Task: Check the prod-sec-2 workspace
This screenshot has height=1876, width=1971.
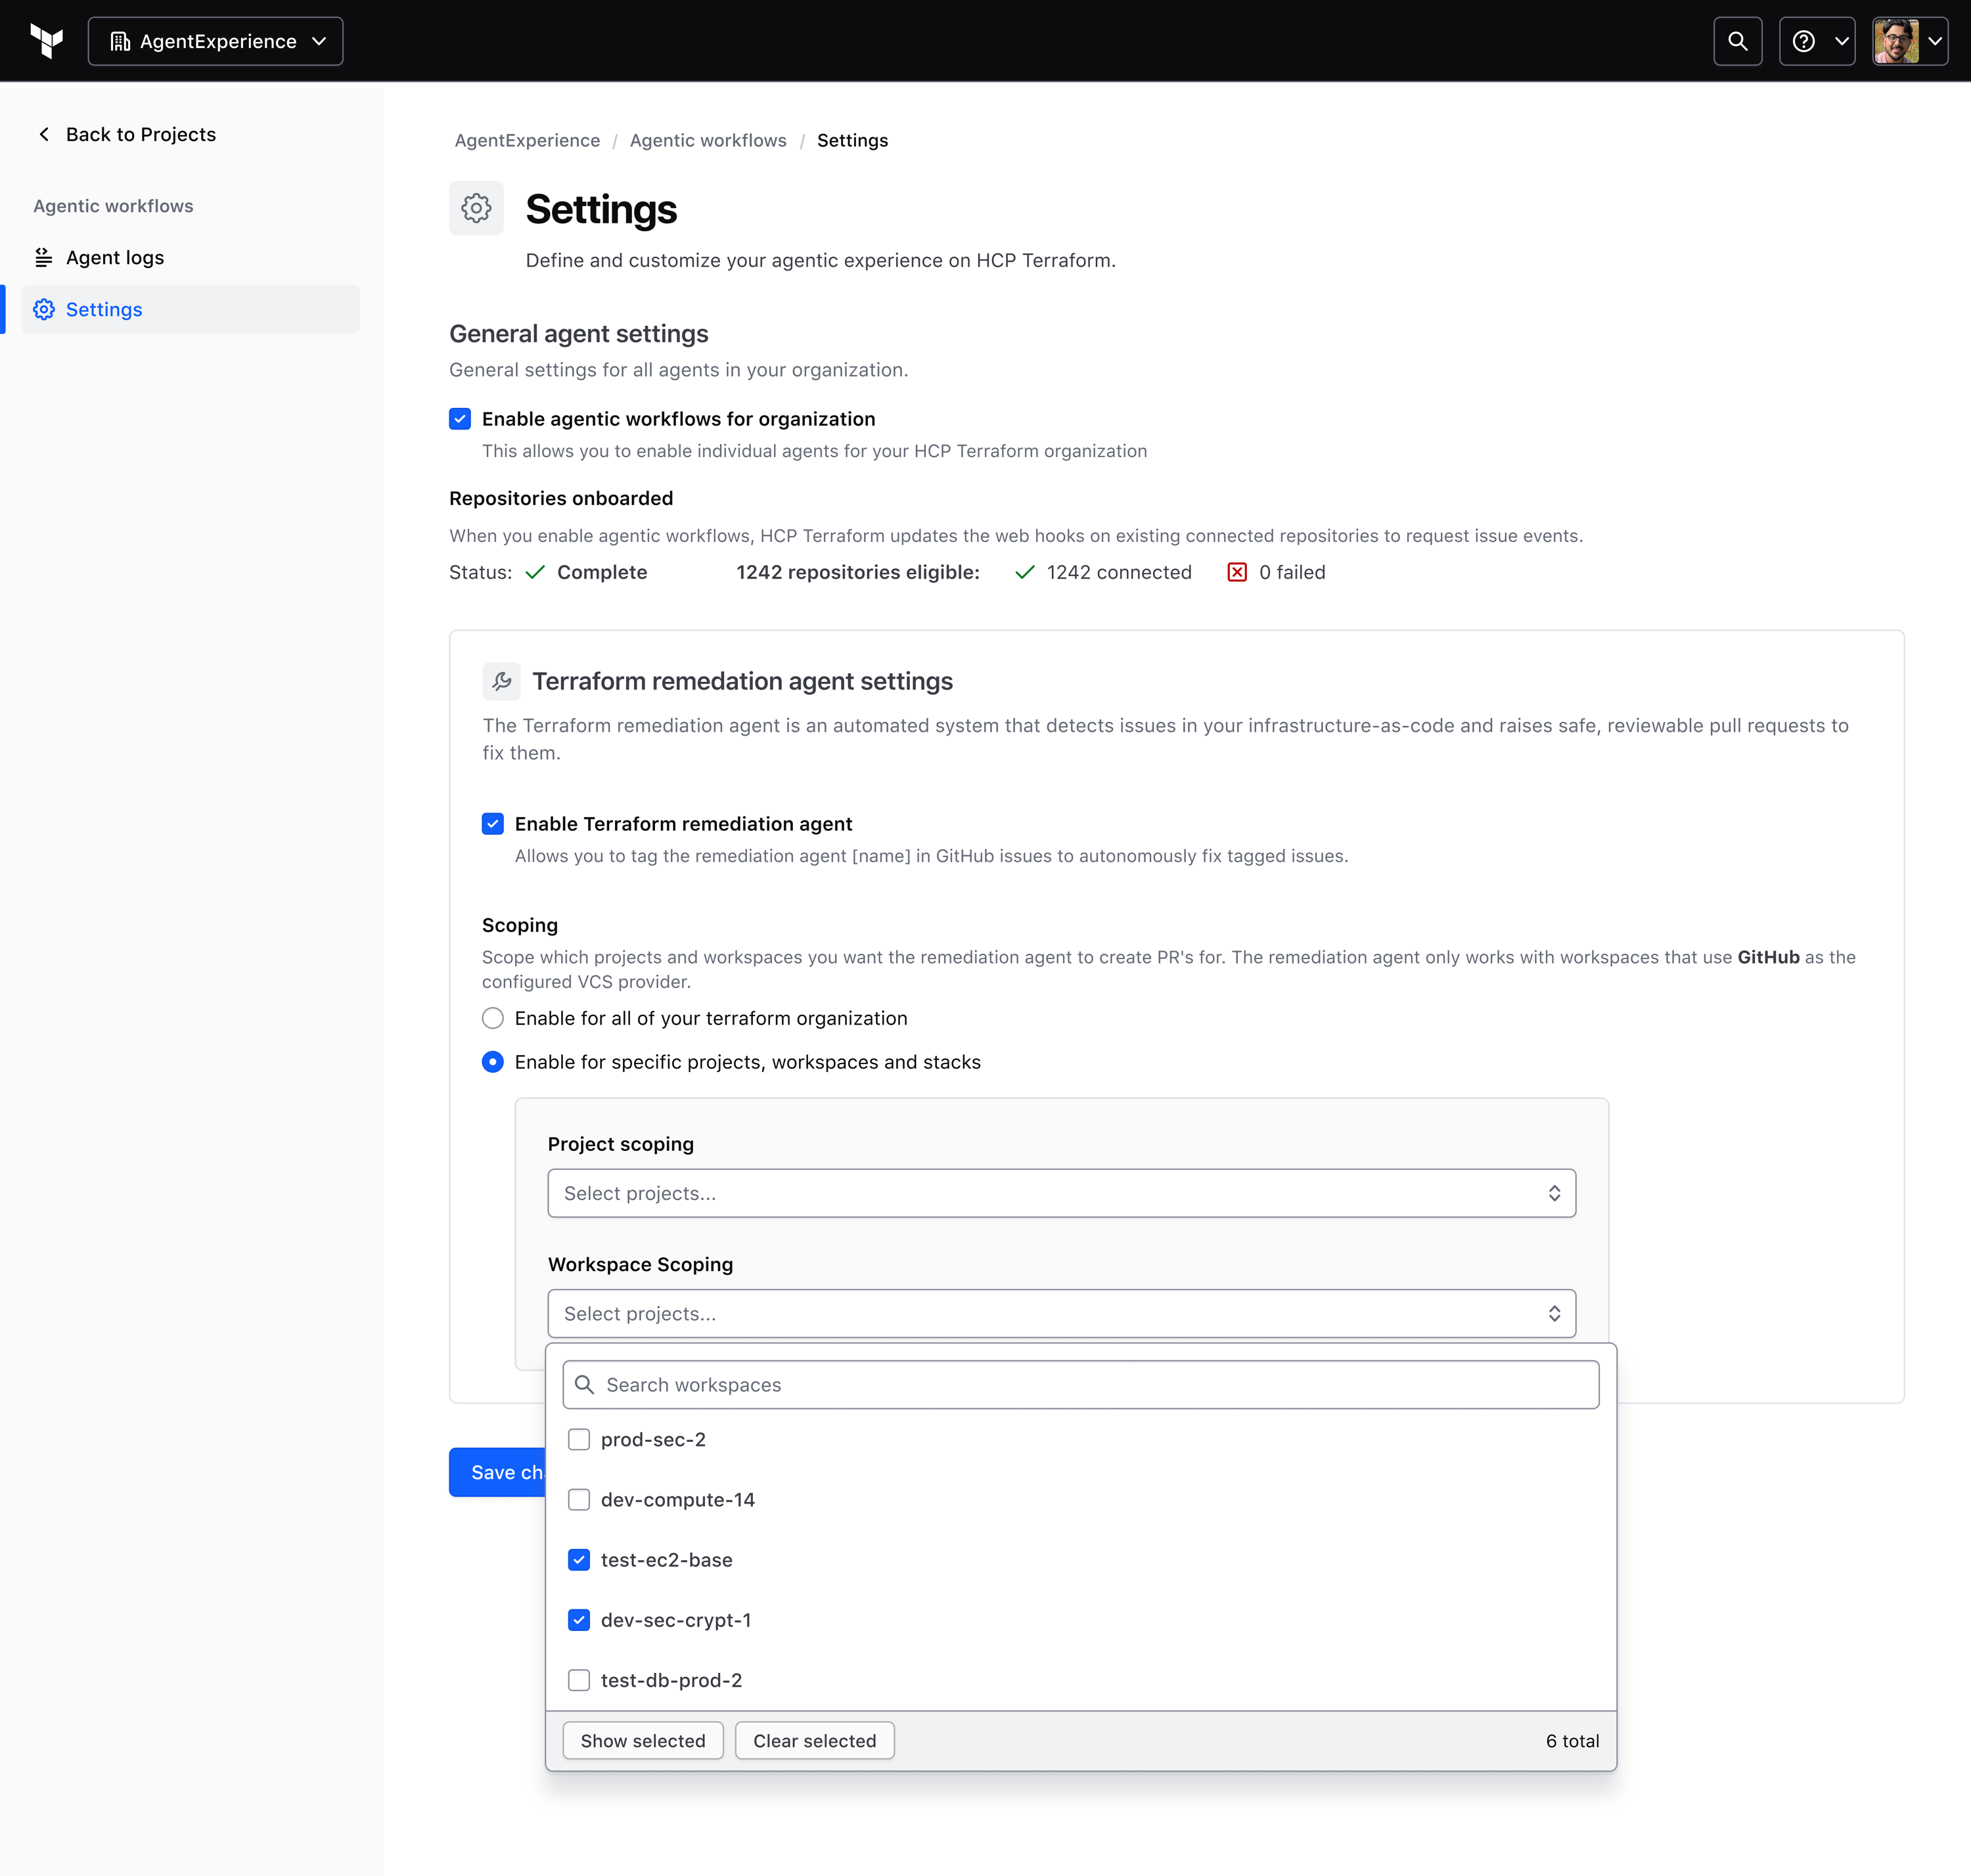Action: click(x=579, y=1440)
